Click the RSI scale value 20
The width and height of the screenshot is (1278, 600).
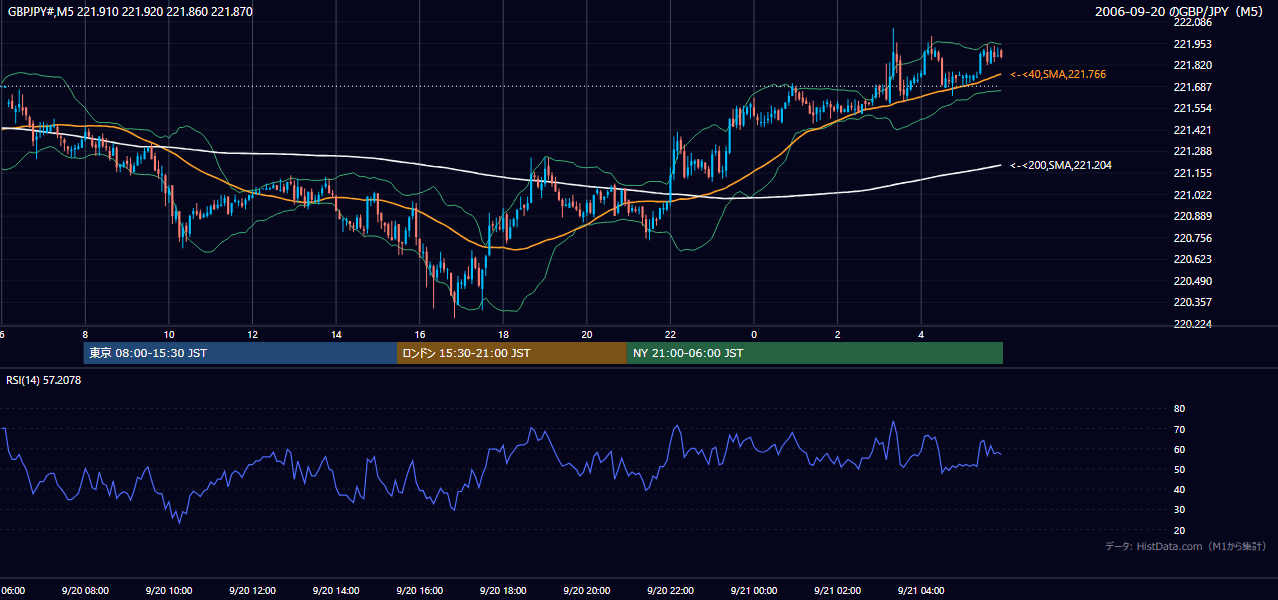click(x=1179, y=530)
